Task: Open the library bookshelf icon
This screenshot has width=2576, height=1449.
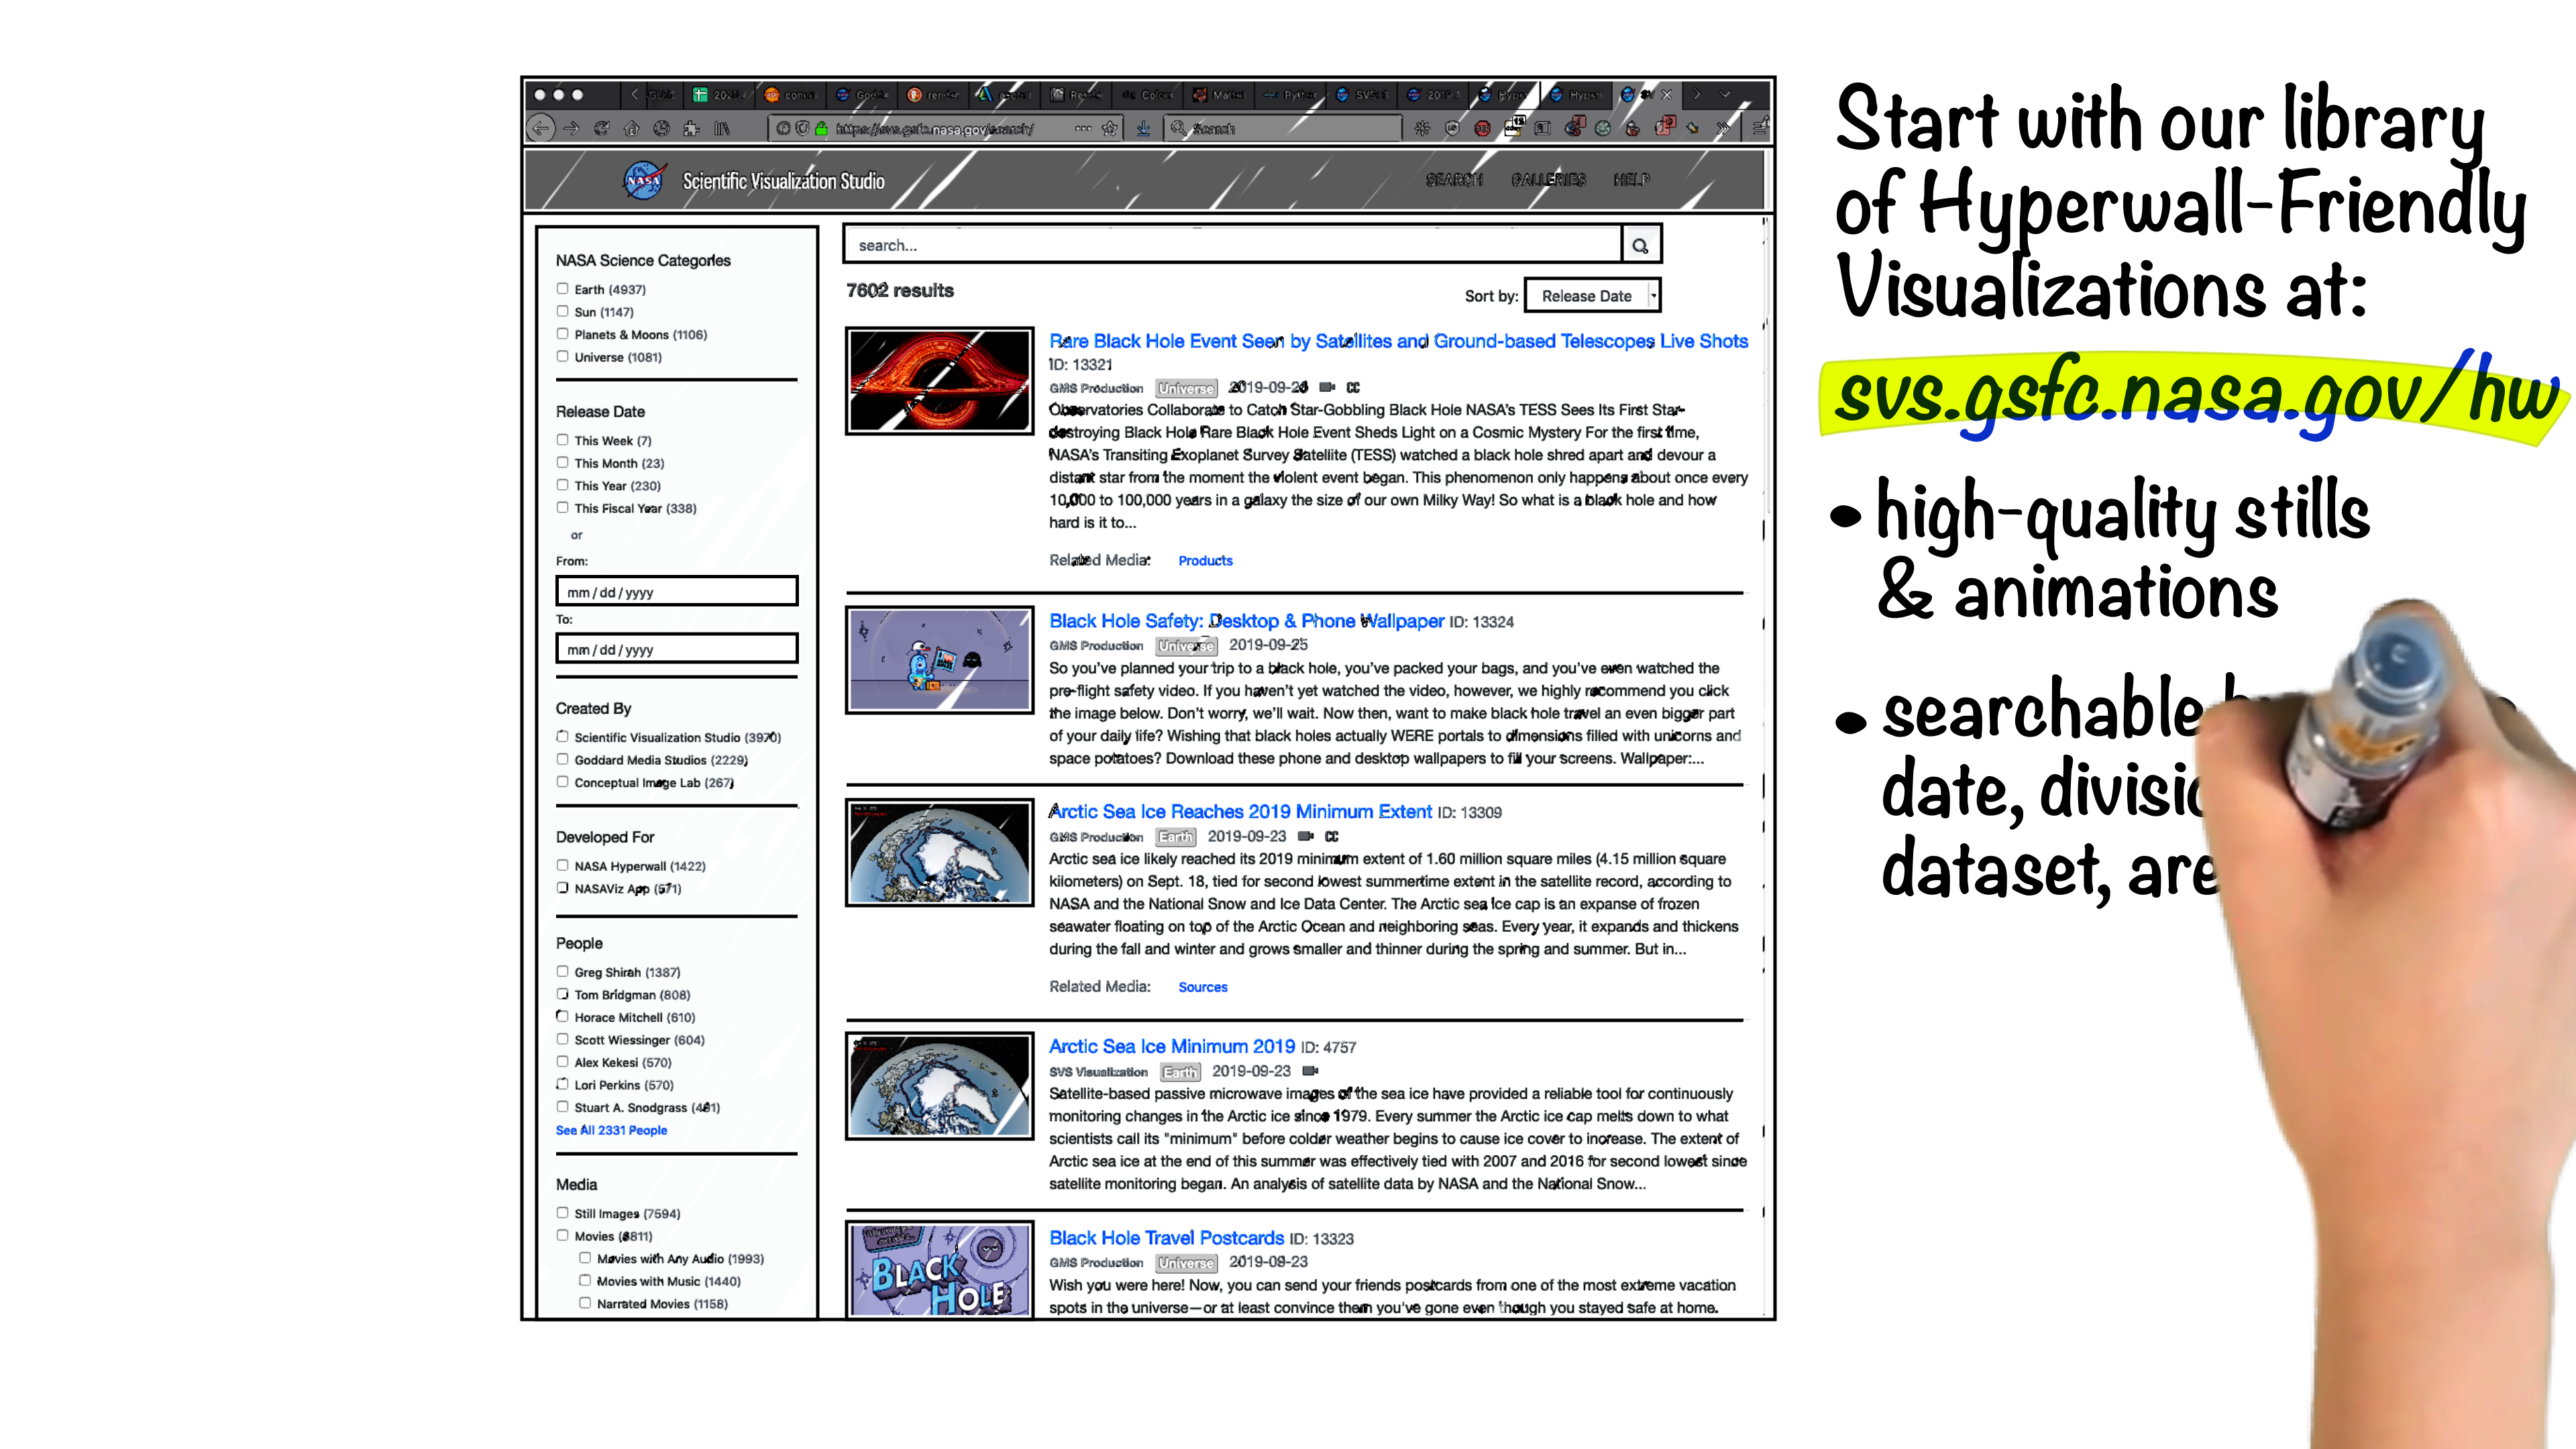Action: tap(721, 128)
